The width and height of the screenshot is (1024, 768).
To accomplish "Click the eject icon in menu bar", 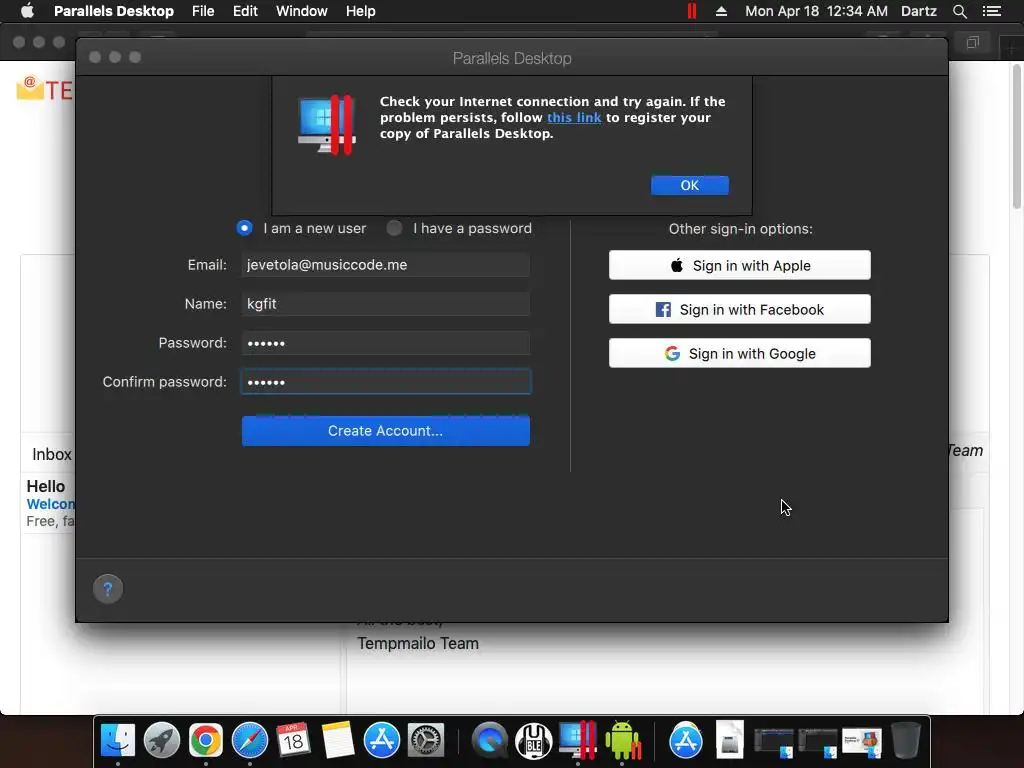I will pos(722,11).
